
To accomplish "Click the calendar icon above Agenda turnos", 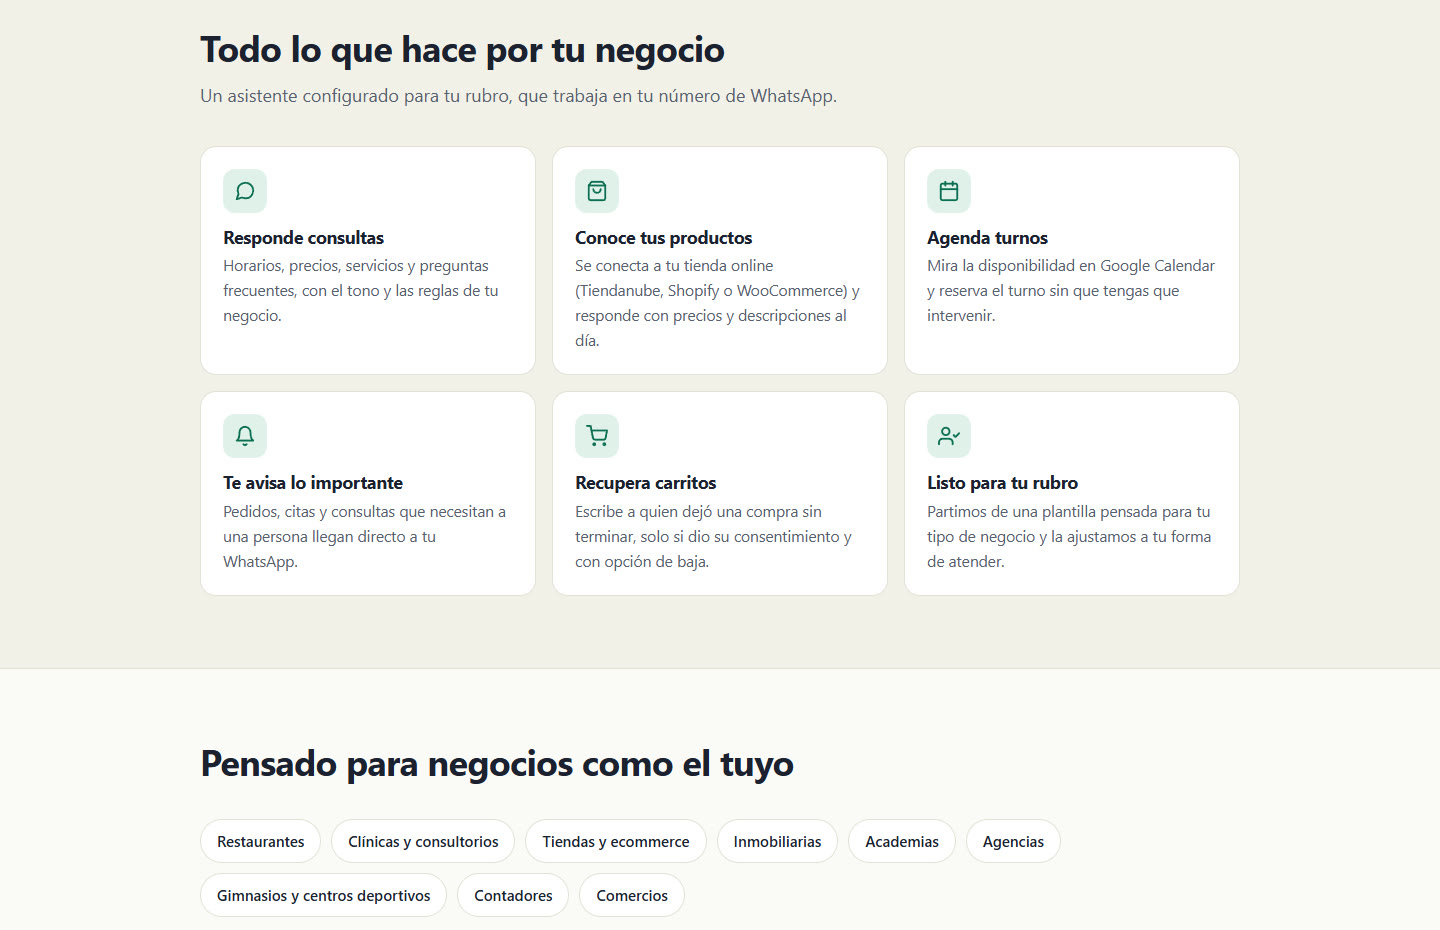I will pyautogui.click(x=949, y=191).
